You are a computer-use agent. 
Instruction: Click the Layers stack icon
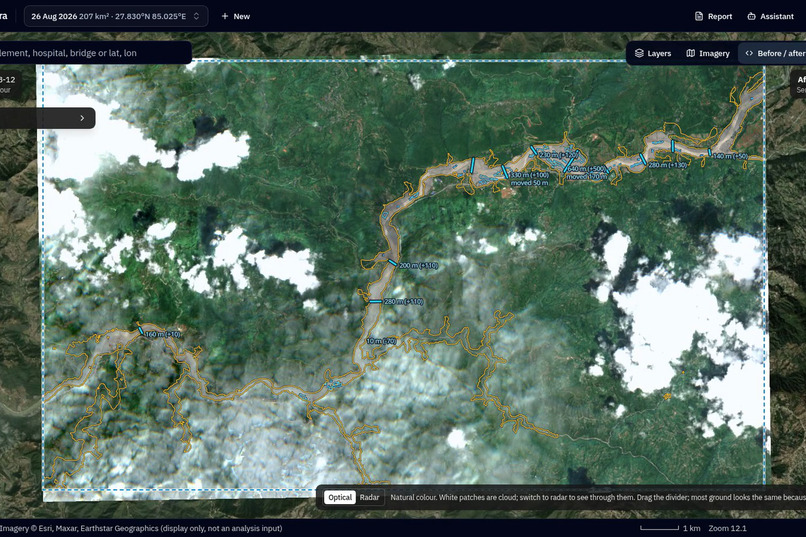point(639,53)
